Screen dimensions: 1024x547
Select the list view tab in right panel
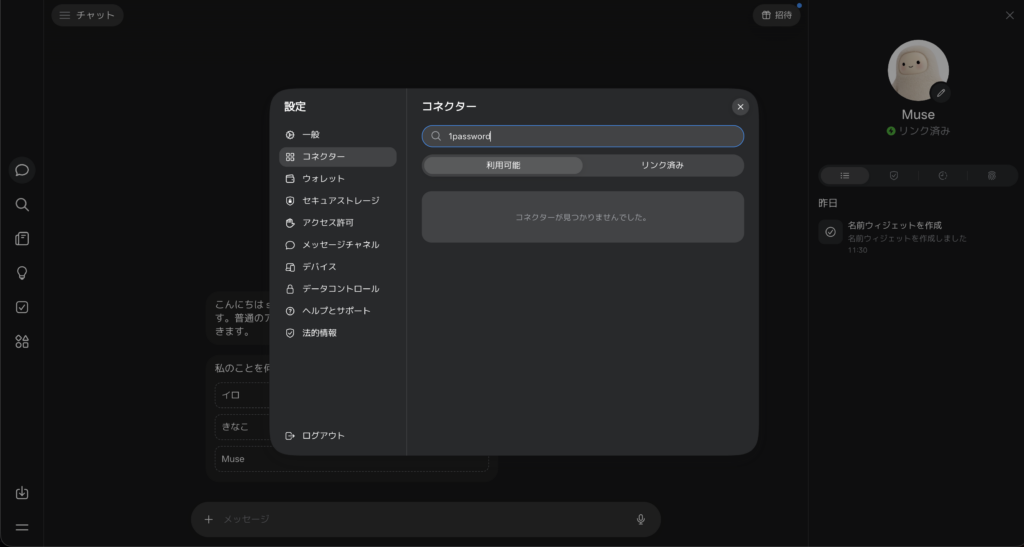pyautogui.click(x=844, y=176)
